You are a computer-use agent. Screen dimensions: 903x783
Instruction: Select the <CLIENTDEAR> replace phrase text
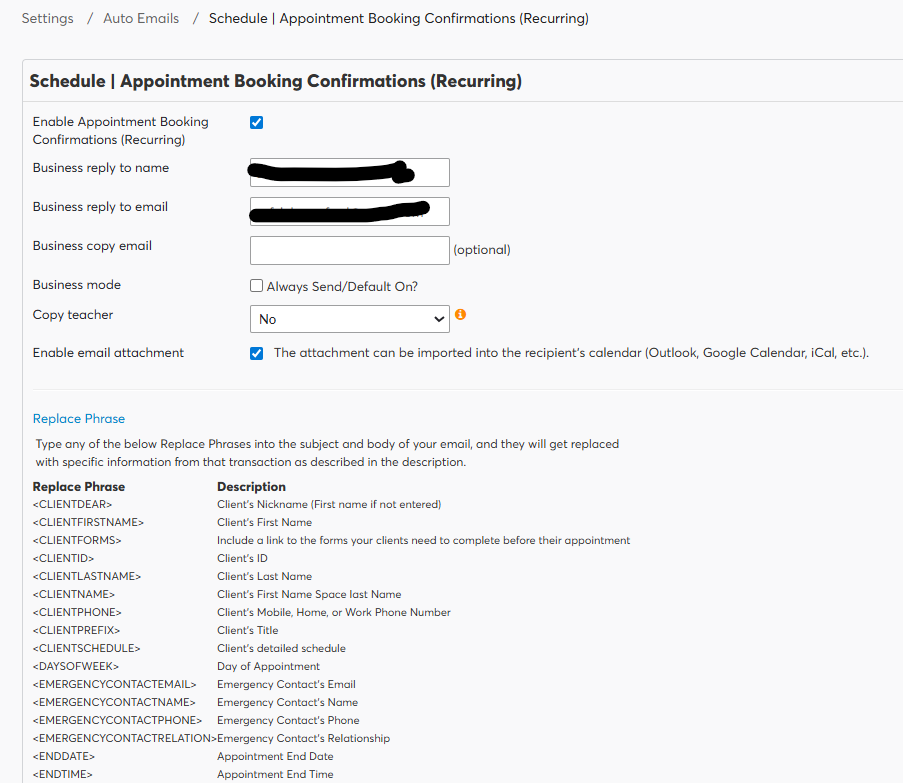[72, 504]
